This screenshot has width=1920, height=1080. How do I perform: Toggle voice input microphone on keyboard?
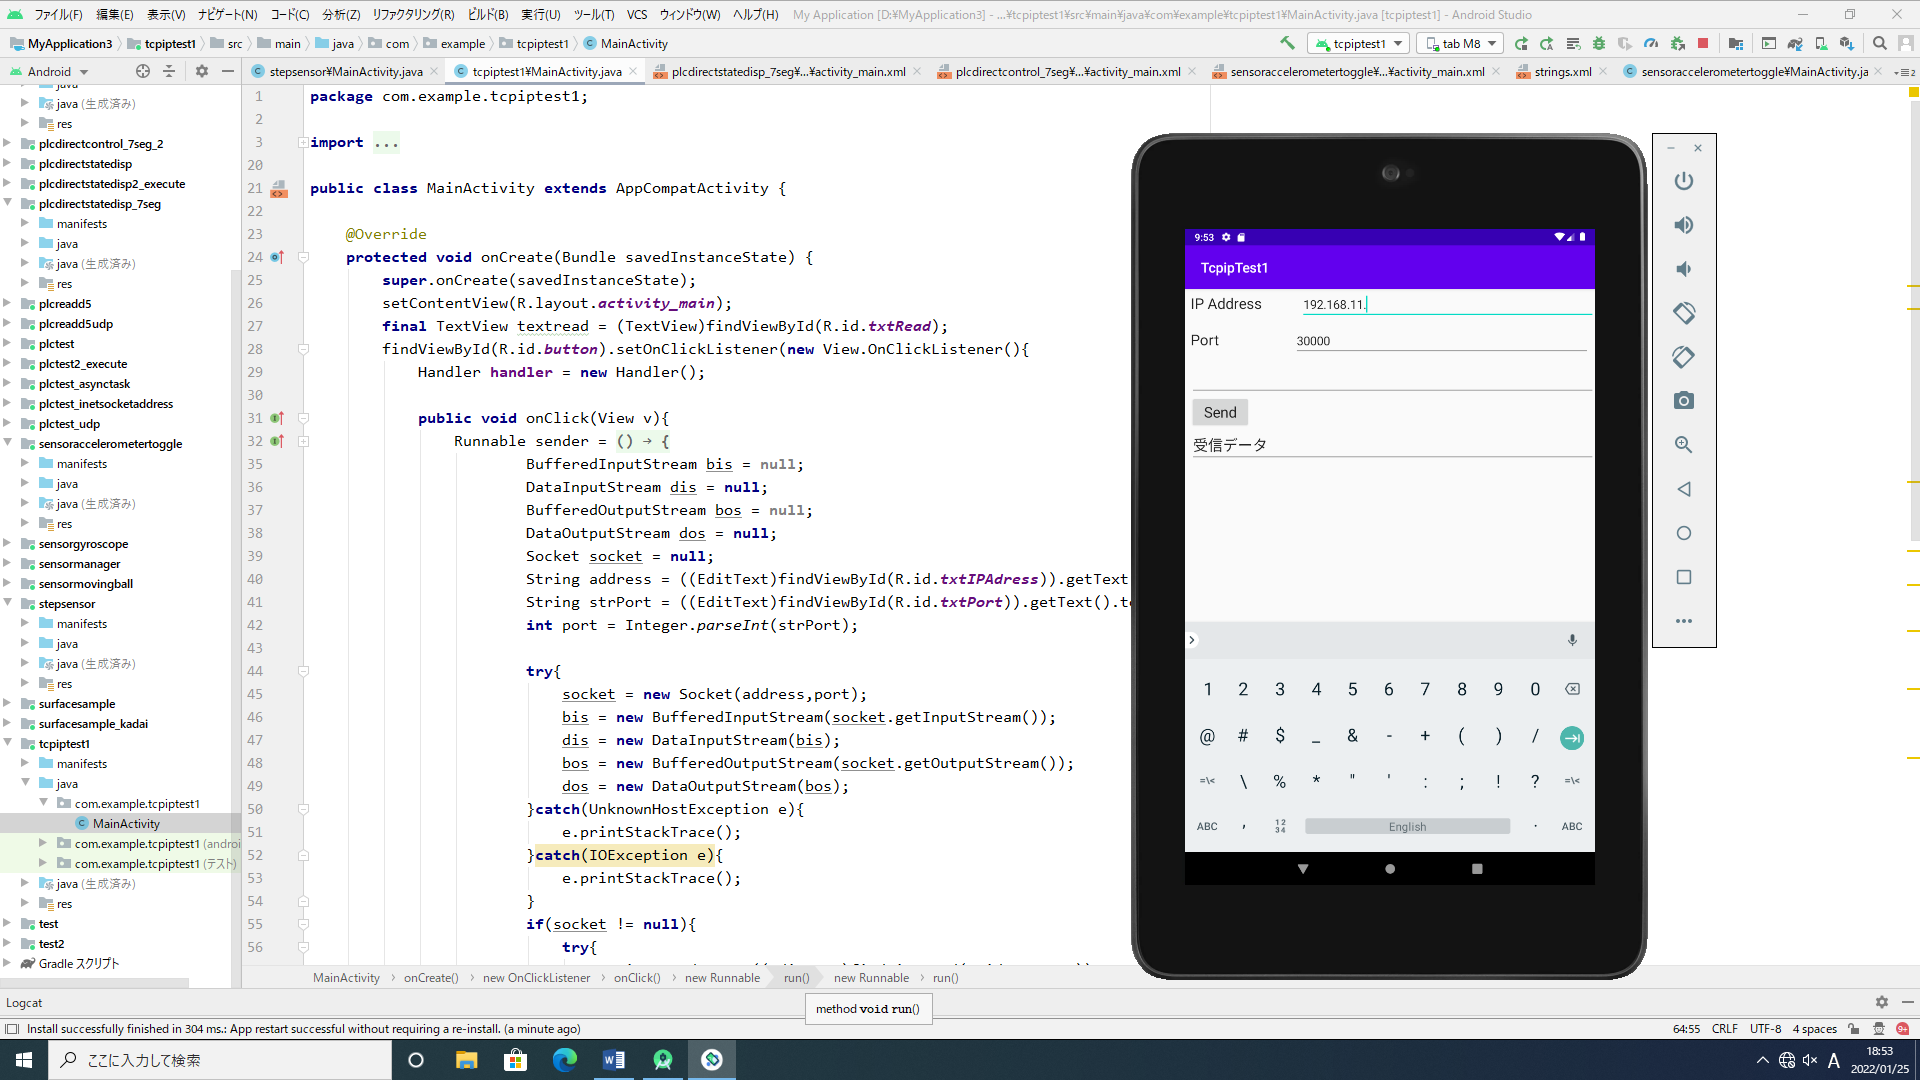1572,640
